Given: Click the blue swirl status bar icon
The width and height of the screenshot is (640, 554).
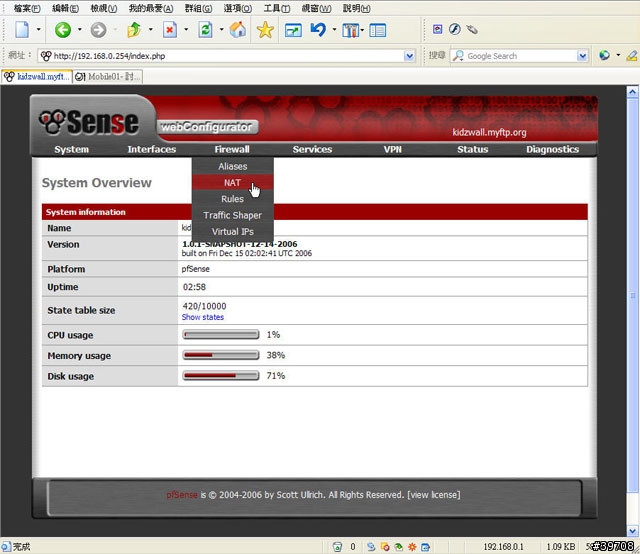Looking at the screenshot, I should tap(371, 547).
